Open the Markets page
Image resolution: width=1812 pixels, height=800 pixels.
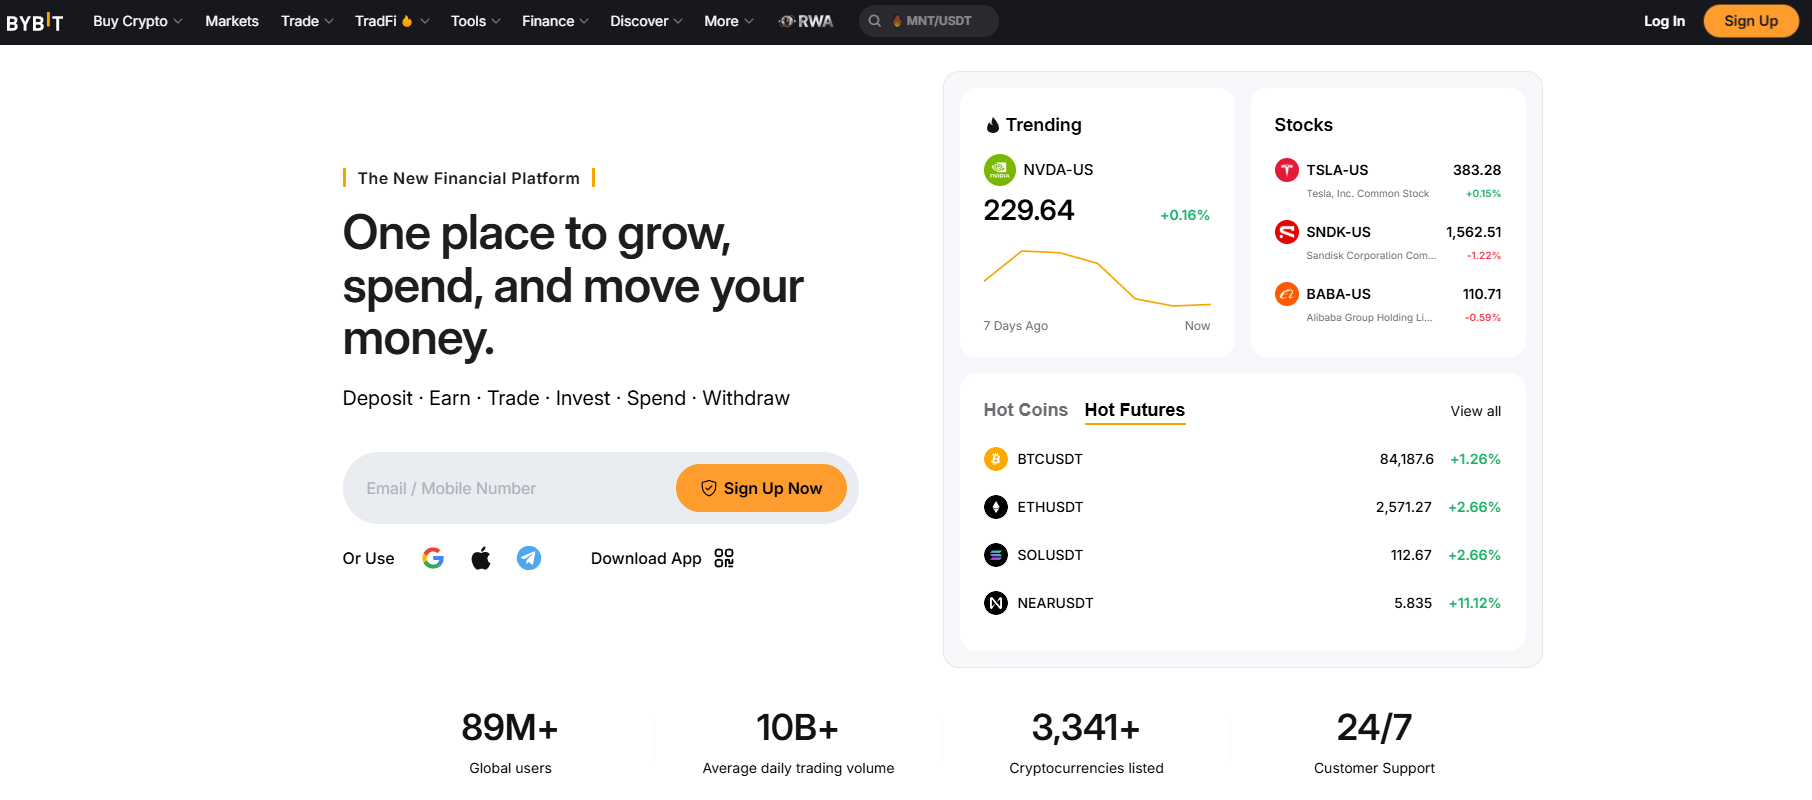point(232,21)
